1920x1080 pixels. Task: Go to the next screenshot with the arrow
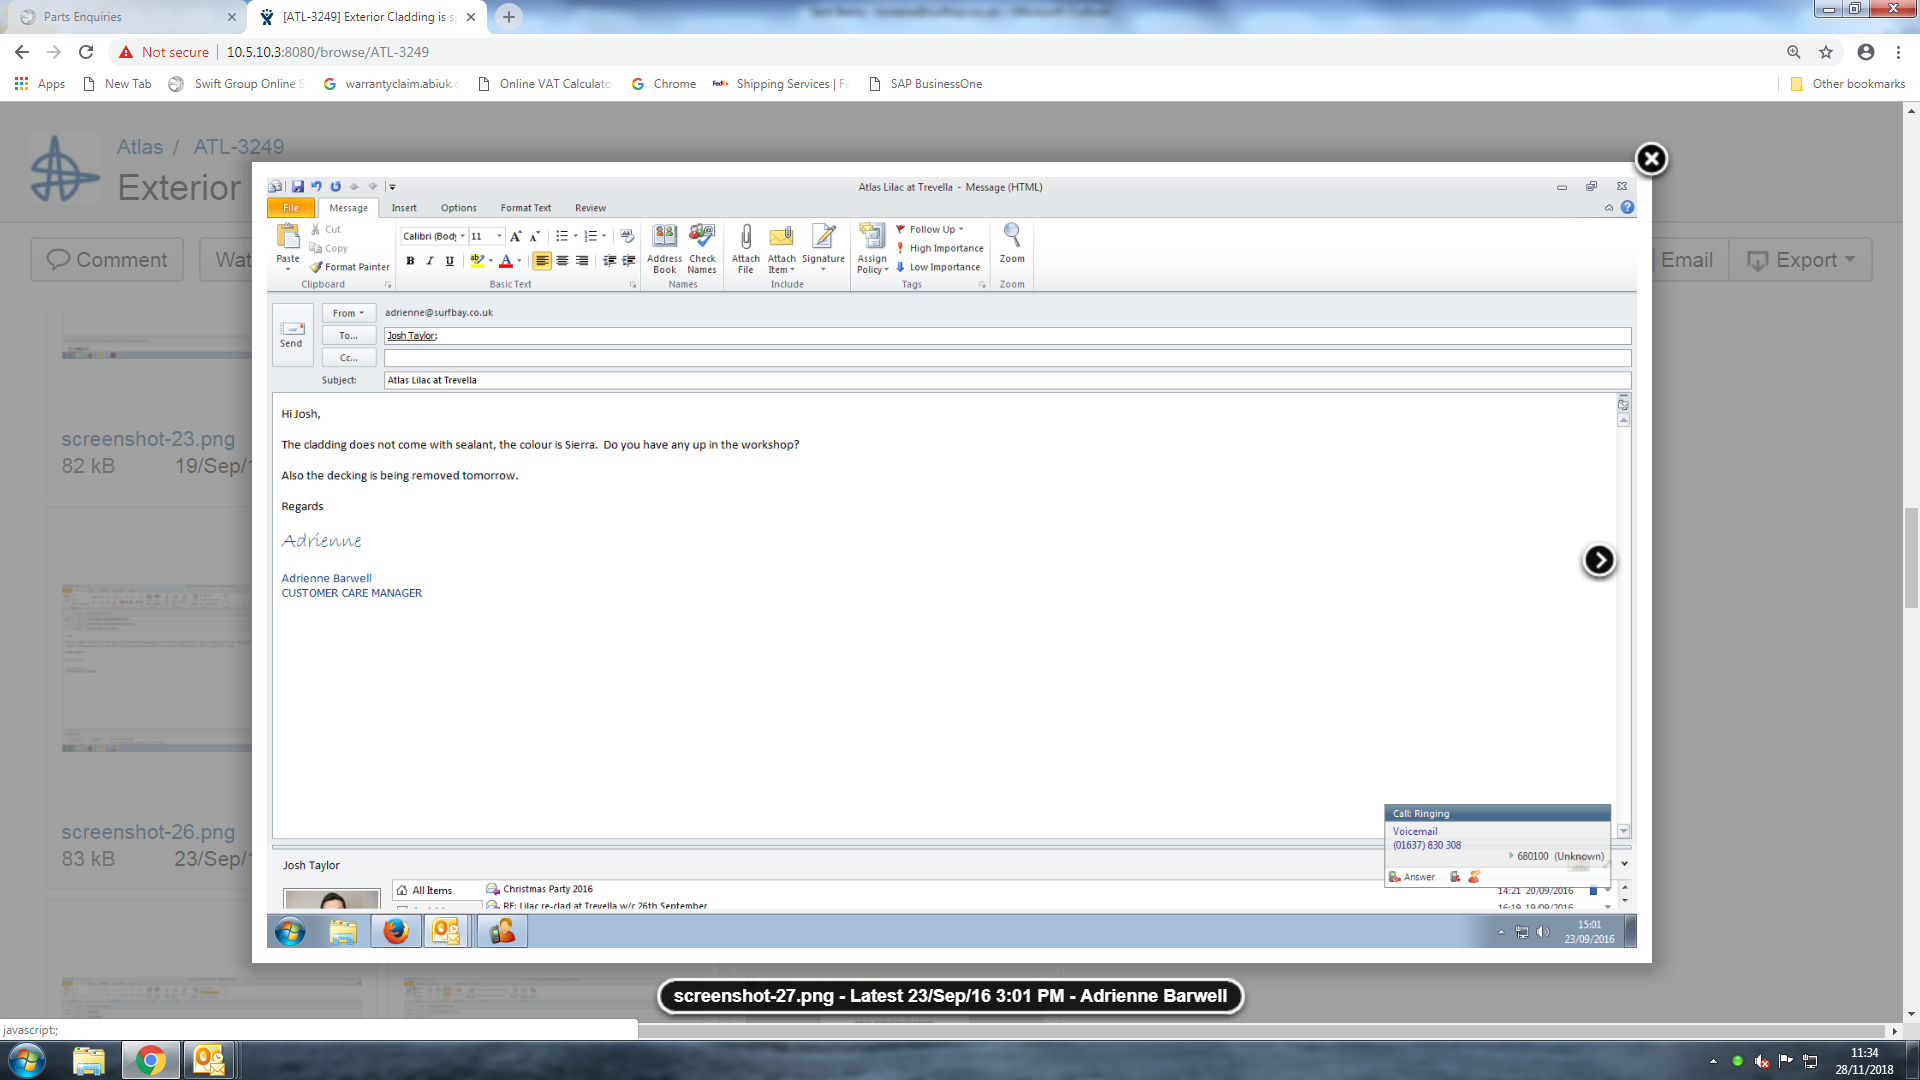coord(1598,560)
